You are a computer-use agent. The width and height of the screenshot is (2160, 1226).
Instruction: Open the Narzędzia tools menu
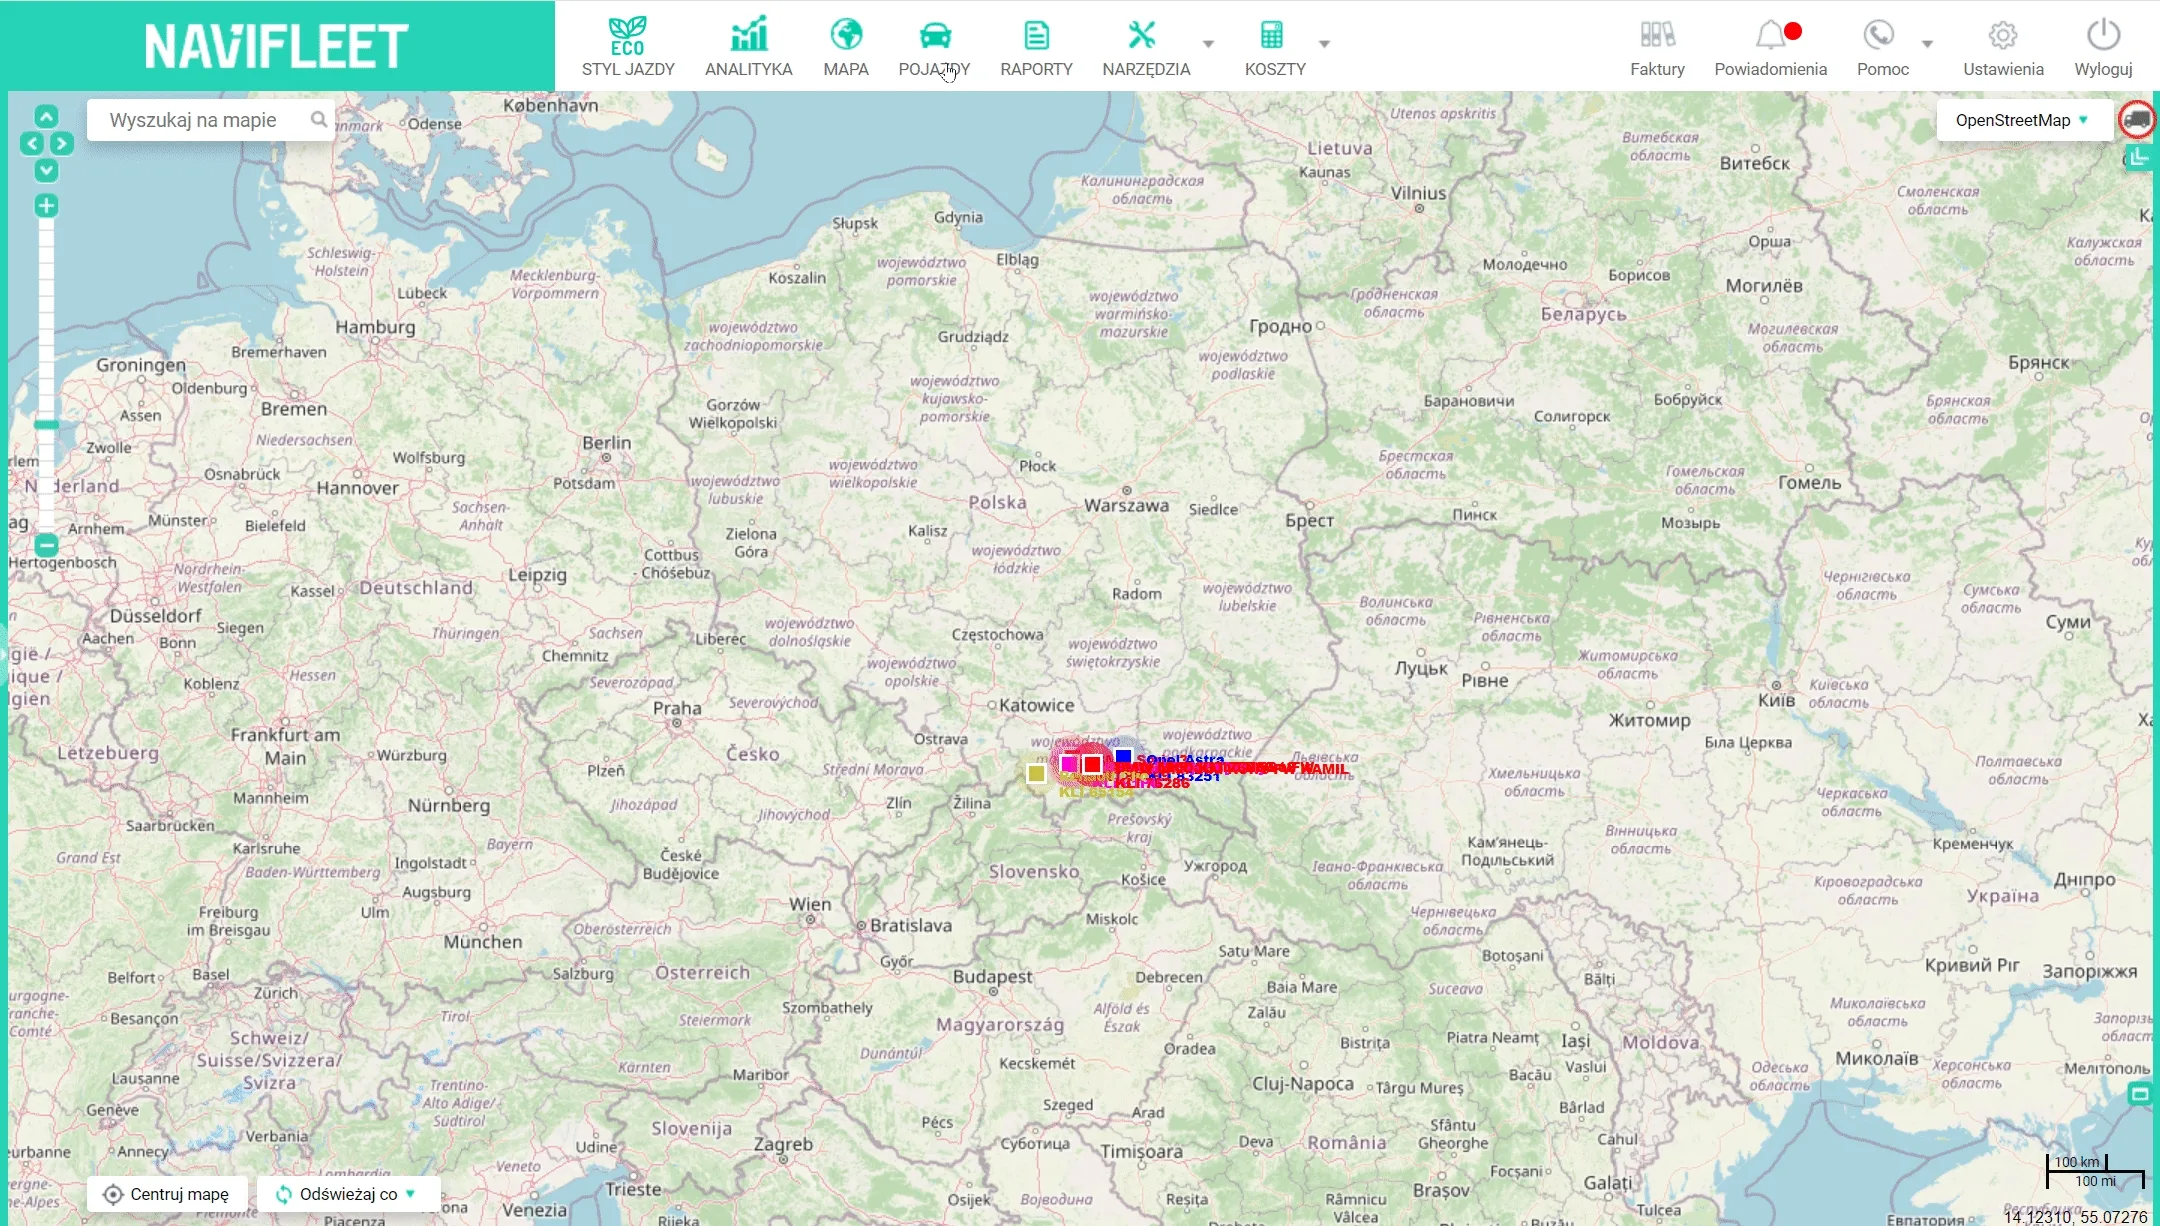(x=1146, y=47)
